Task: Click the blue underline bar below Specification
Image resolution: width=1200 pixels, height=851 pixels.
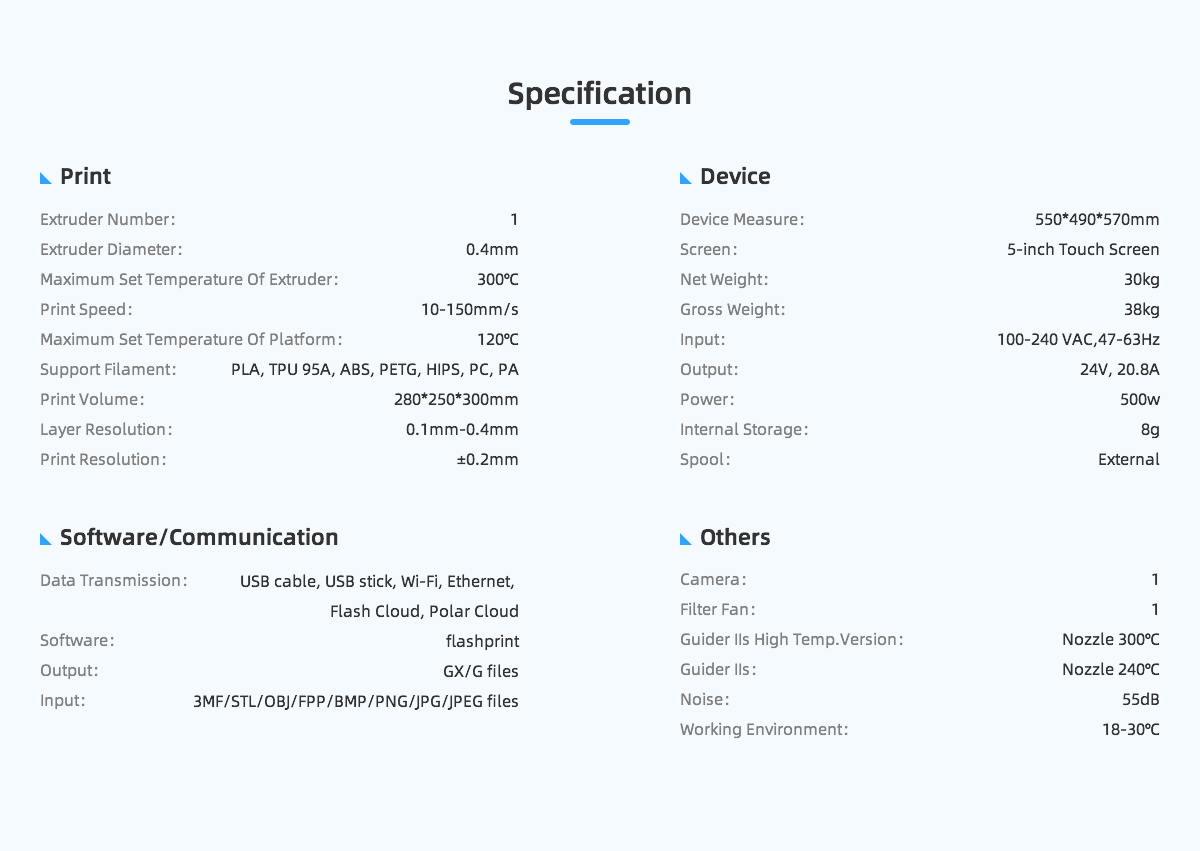Action: [600, 122]
